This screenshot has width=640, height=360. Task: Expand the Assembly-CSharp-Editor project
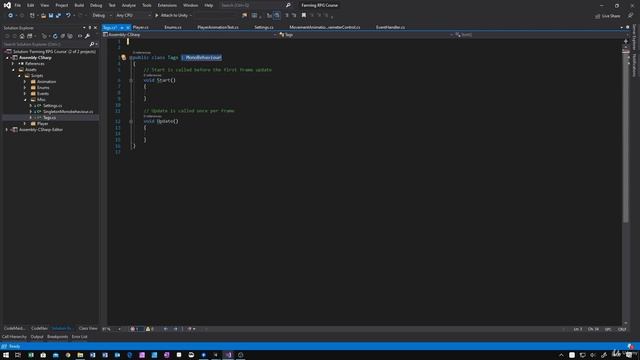(7, 129)
